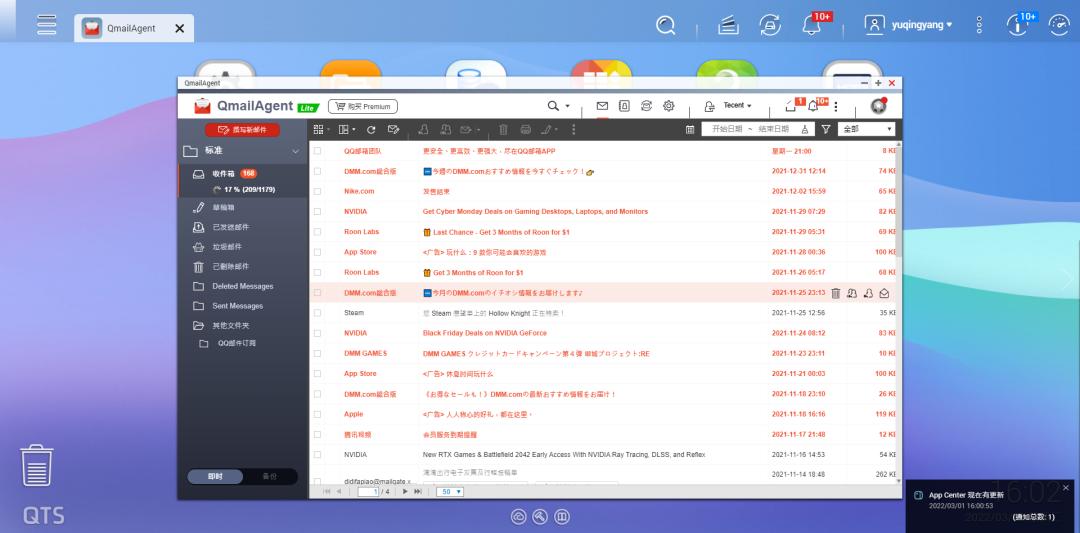1080x533 pixels.
Task: Open the QTS main hamburger menu
Action: [x=47, y=25]
